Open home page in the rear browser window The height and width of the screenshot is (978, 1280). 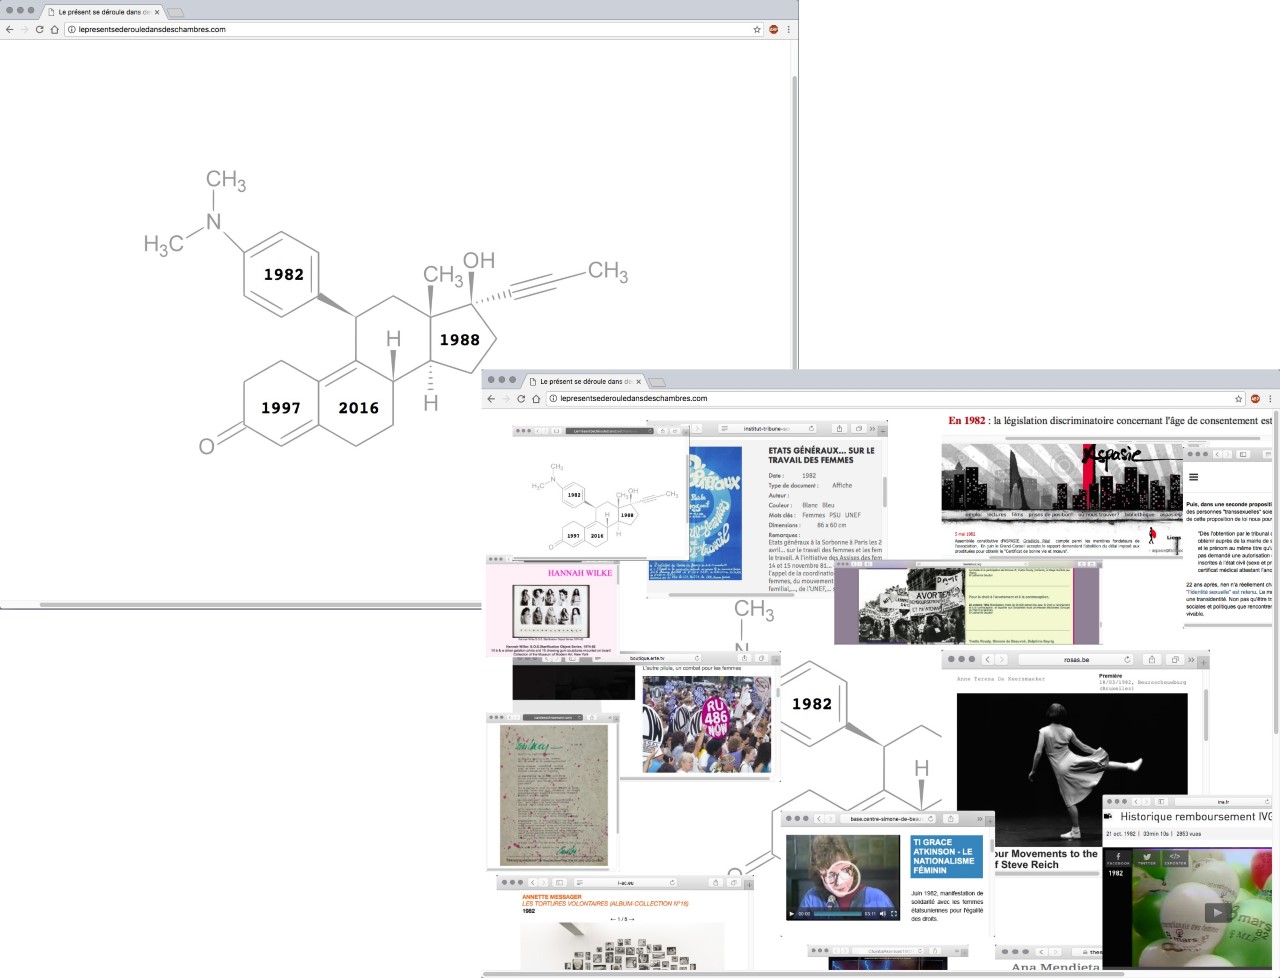54,29
